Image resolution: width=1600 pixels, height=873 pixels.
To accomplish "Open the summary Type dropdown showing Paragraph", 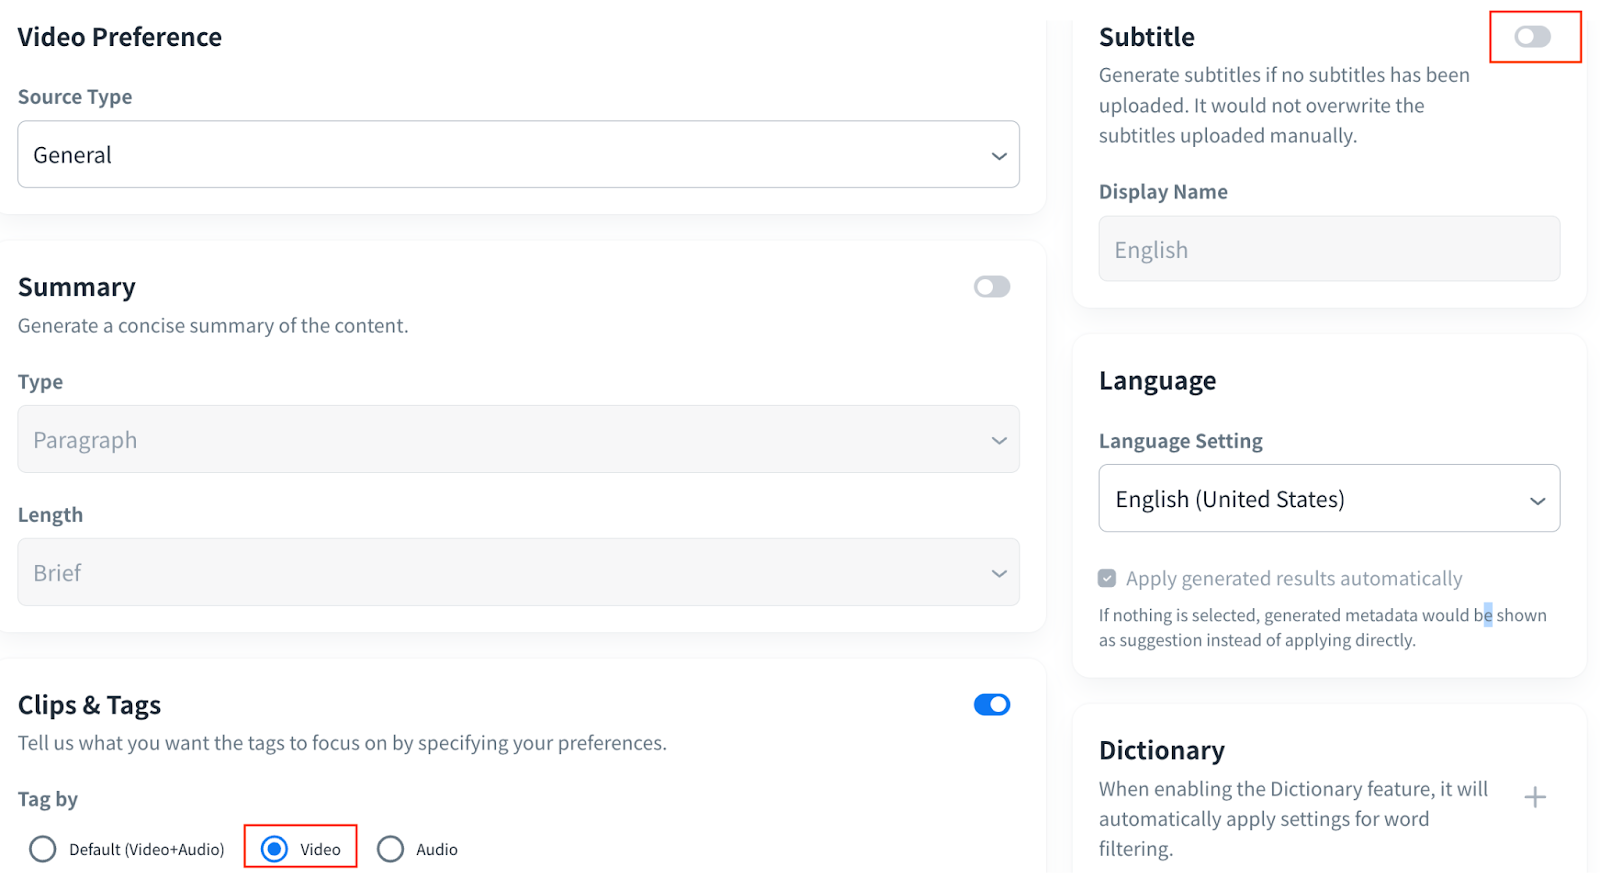I will [500, 440].
